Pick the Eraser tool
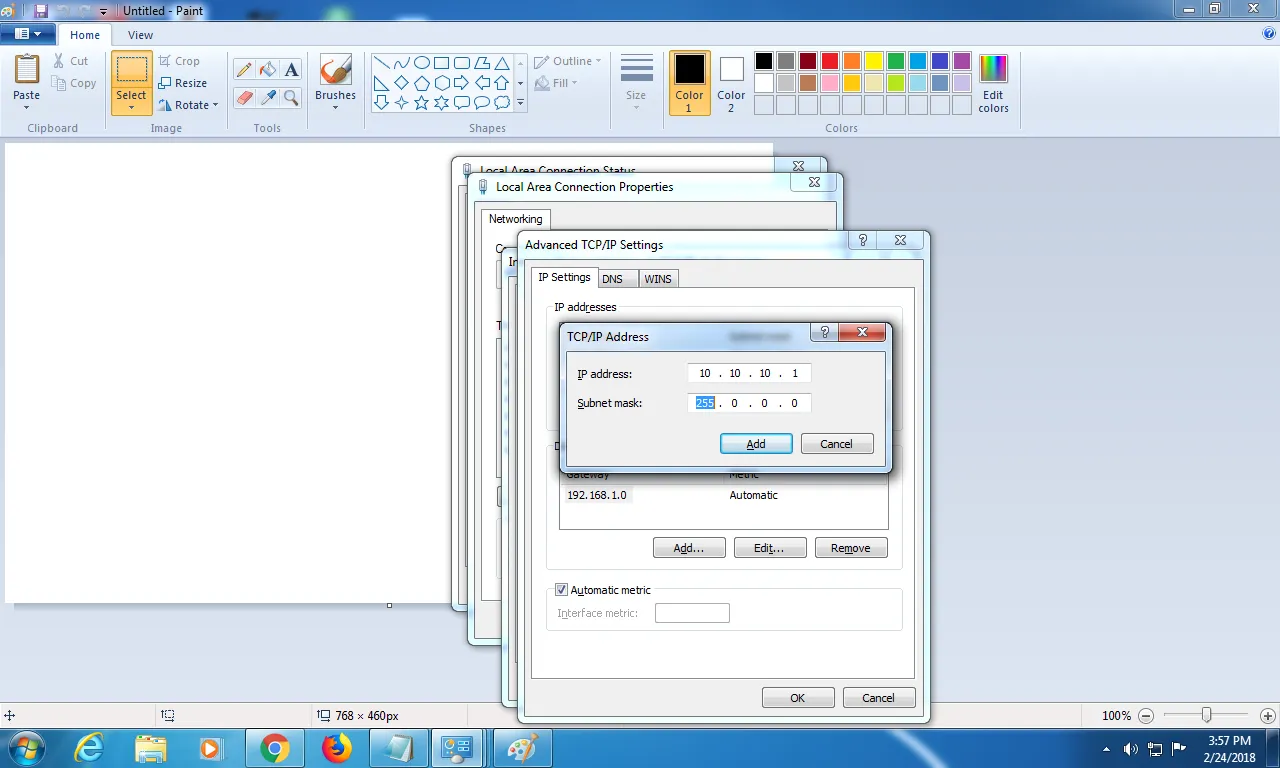The height and width of the screenshot is (768, 1280). point(243,97)
